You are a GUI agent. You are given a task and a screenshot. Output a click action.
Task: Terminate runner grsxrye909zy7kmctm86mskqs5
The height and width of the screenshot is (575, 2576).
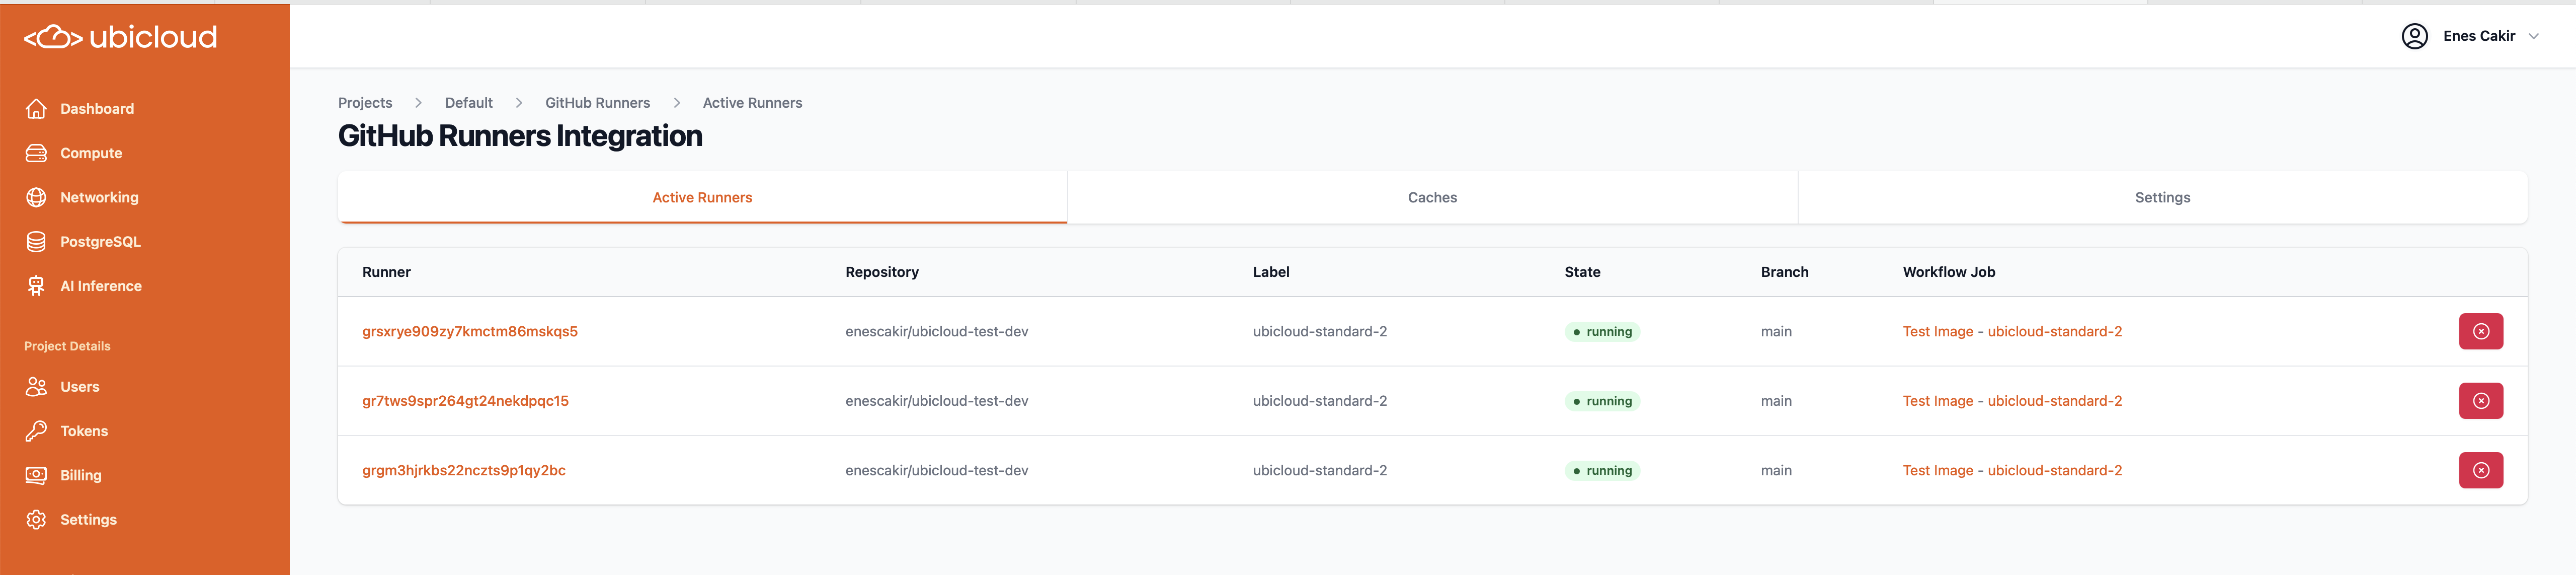pyautogui.click(x=2480, y=331)
